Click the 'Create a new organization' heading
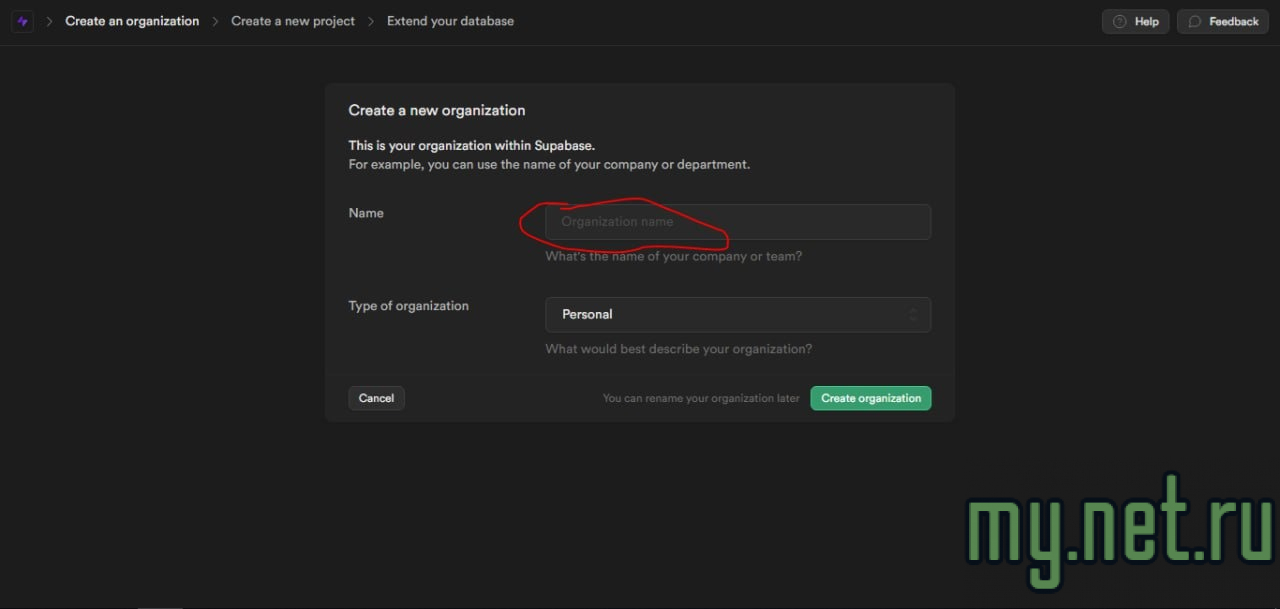This screenshot has width=1280, height=609. [436, 111]
